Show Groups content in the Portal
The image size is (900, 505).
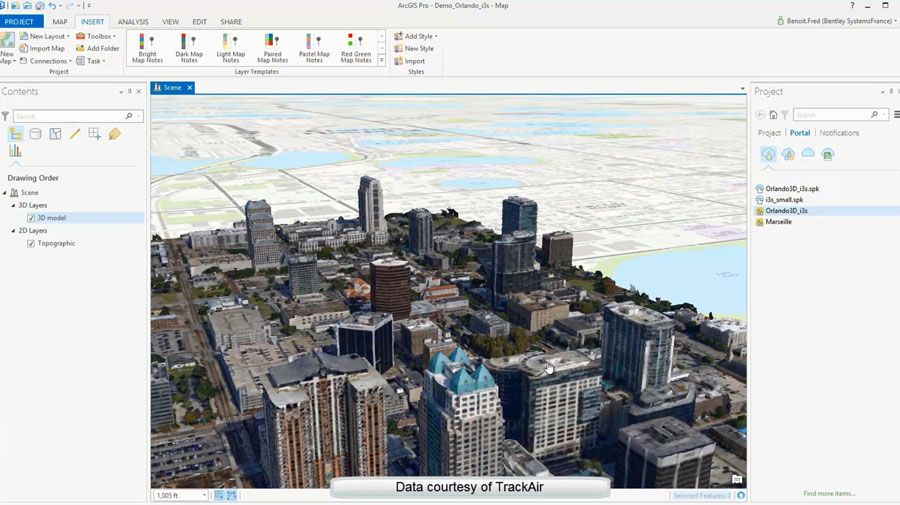coord(788,154)
